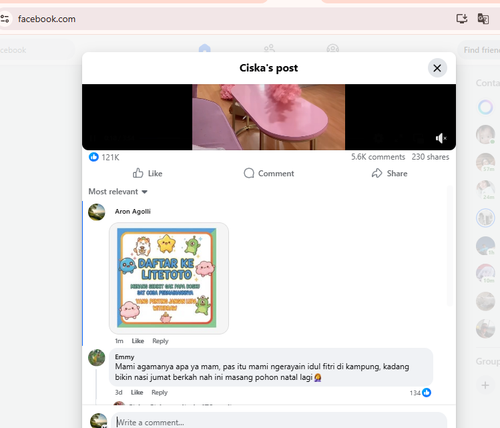This screenshot has width=500, height=428.
Task: Click Aron Agolli's avatar picture
Action: (x=97, y=212)
